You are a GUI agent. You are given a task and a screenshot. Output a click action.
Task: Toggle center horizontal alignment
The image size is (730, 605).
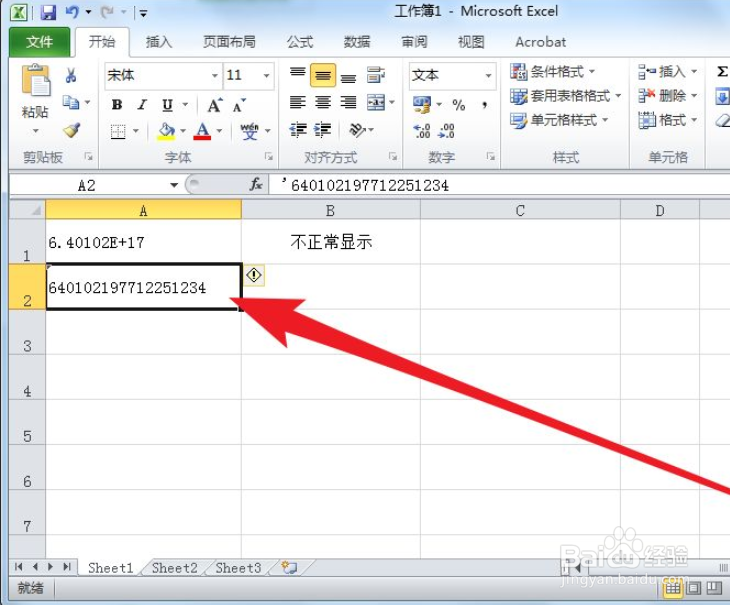coord(323,102)
